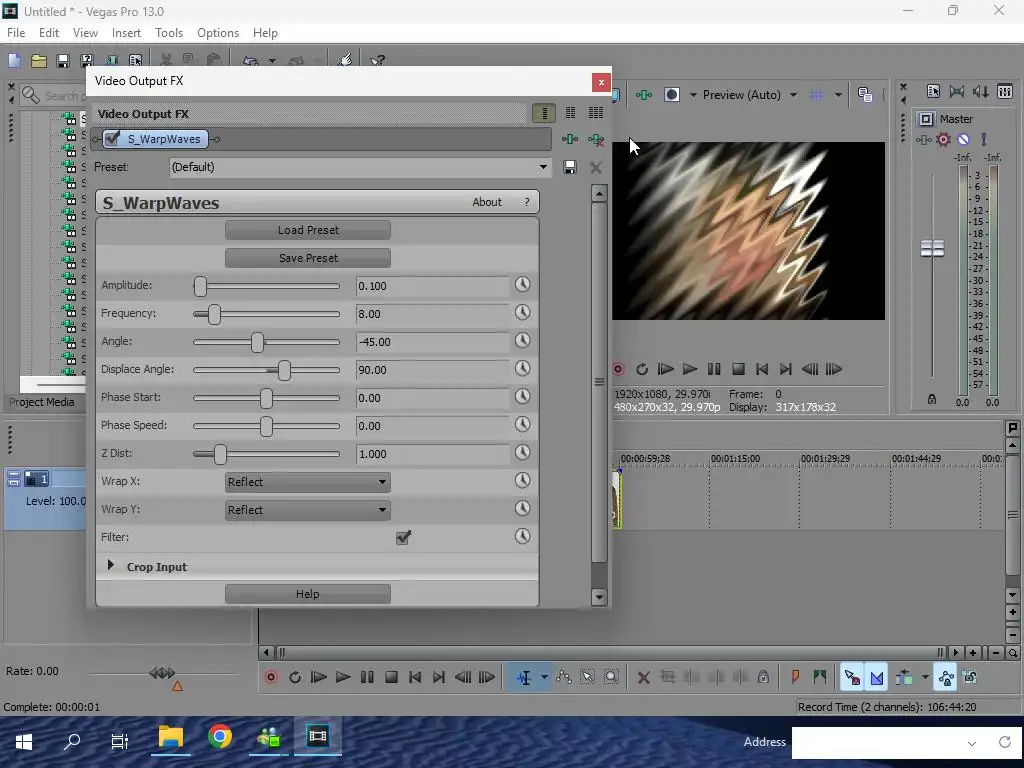Click the Frequency slider handle
Viewport: 1024px width, 768px height.
pyautogui.click(x=214, y=314)
